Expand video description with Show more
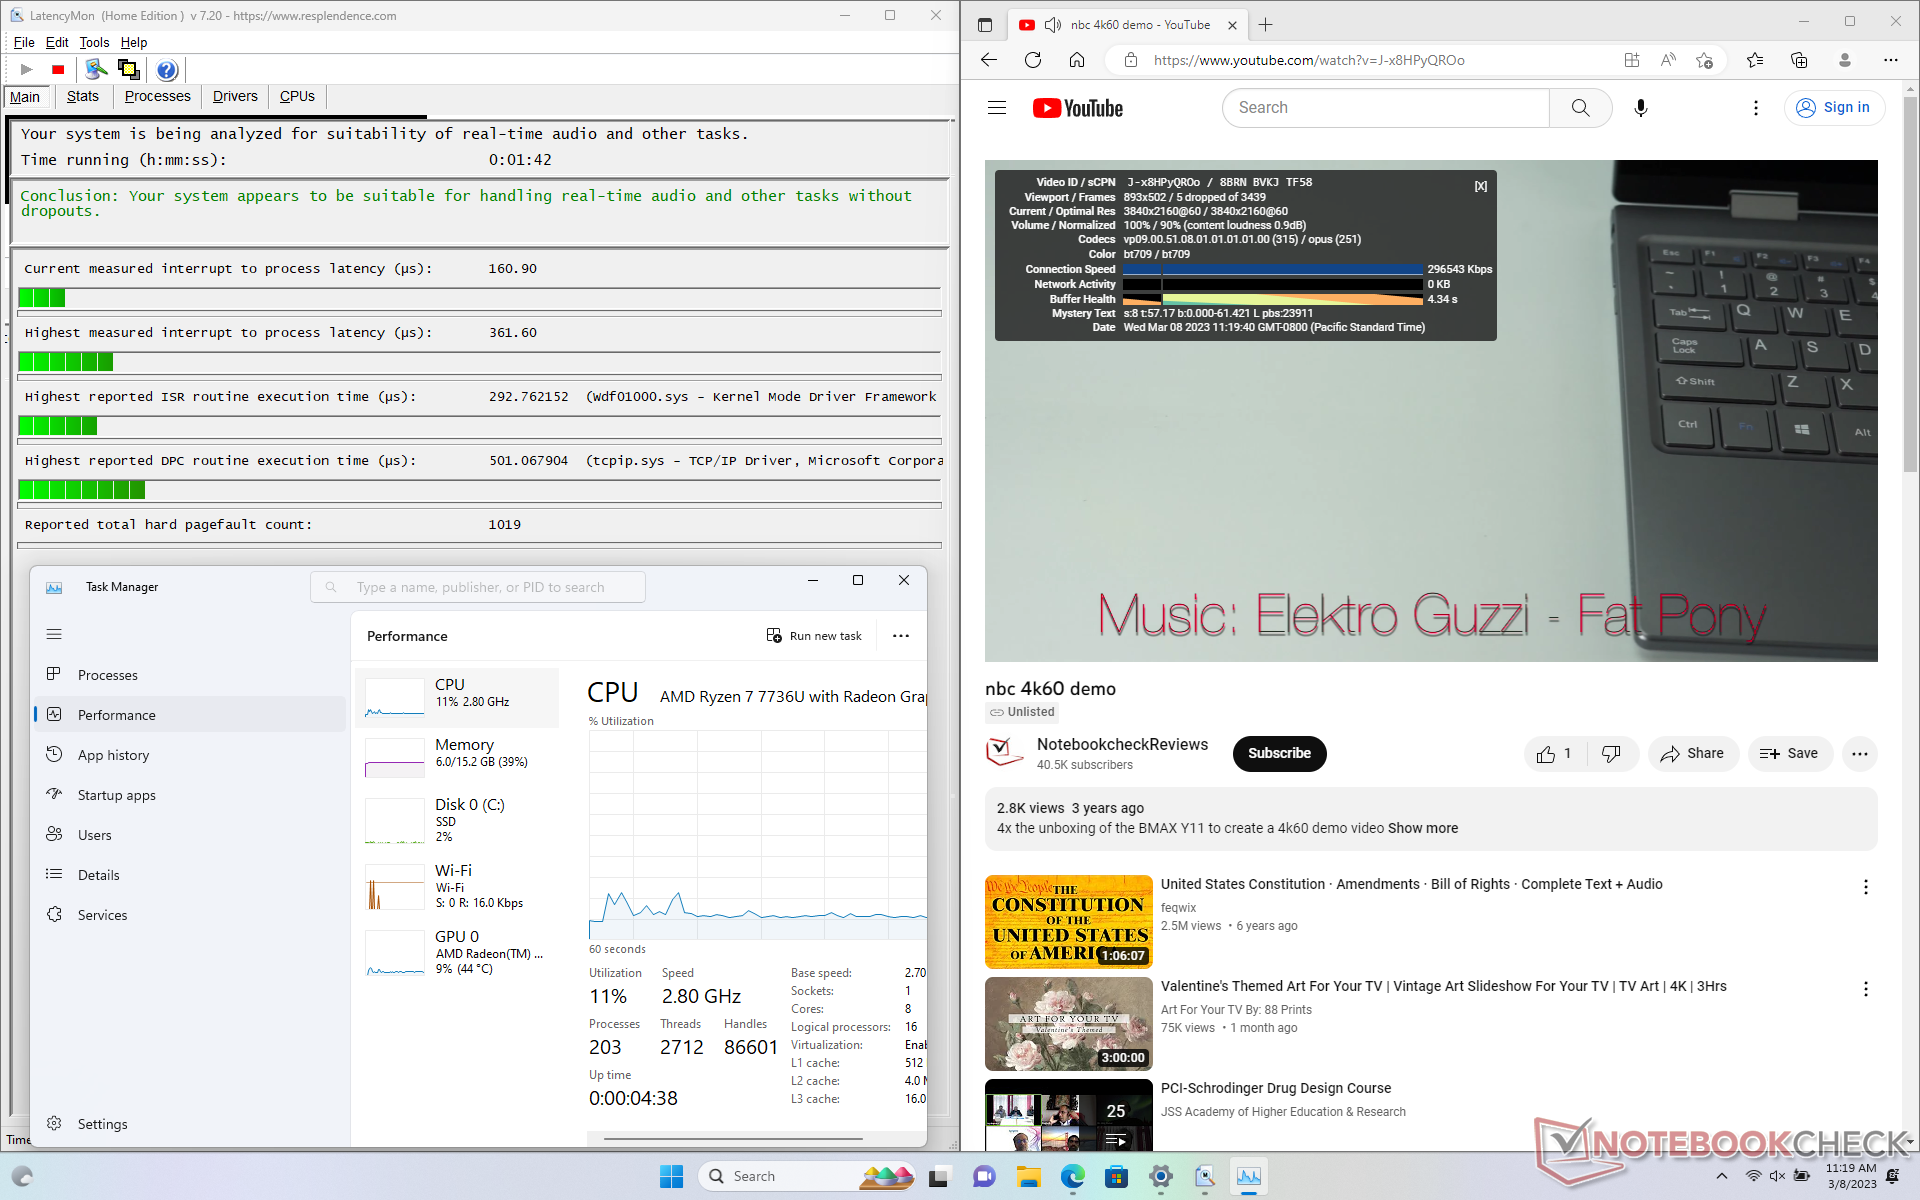This screenshot has height=1200, width=1920. pyautogui.click(x=1422, y=828)
